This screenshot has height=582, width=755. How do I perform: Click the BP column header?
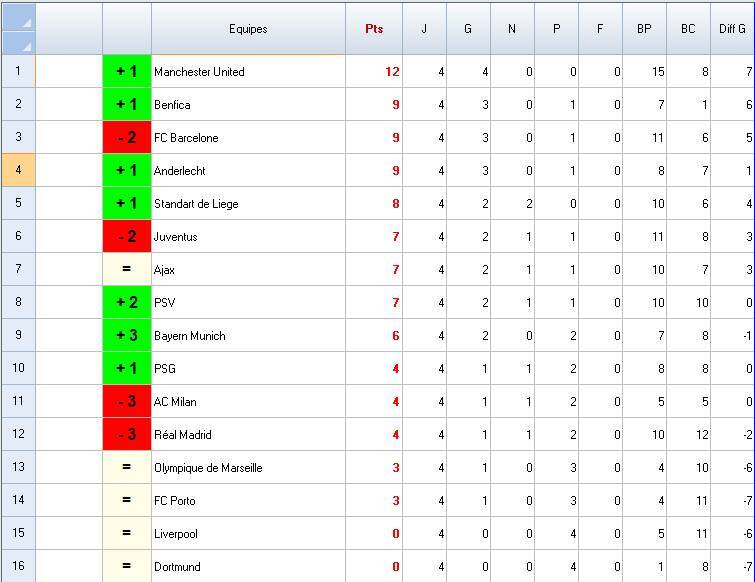click(644, 29)
